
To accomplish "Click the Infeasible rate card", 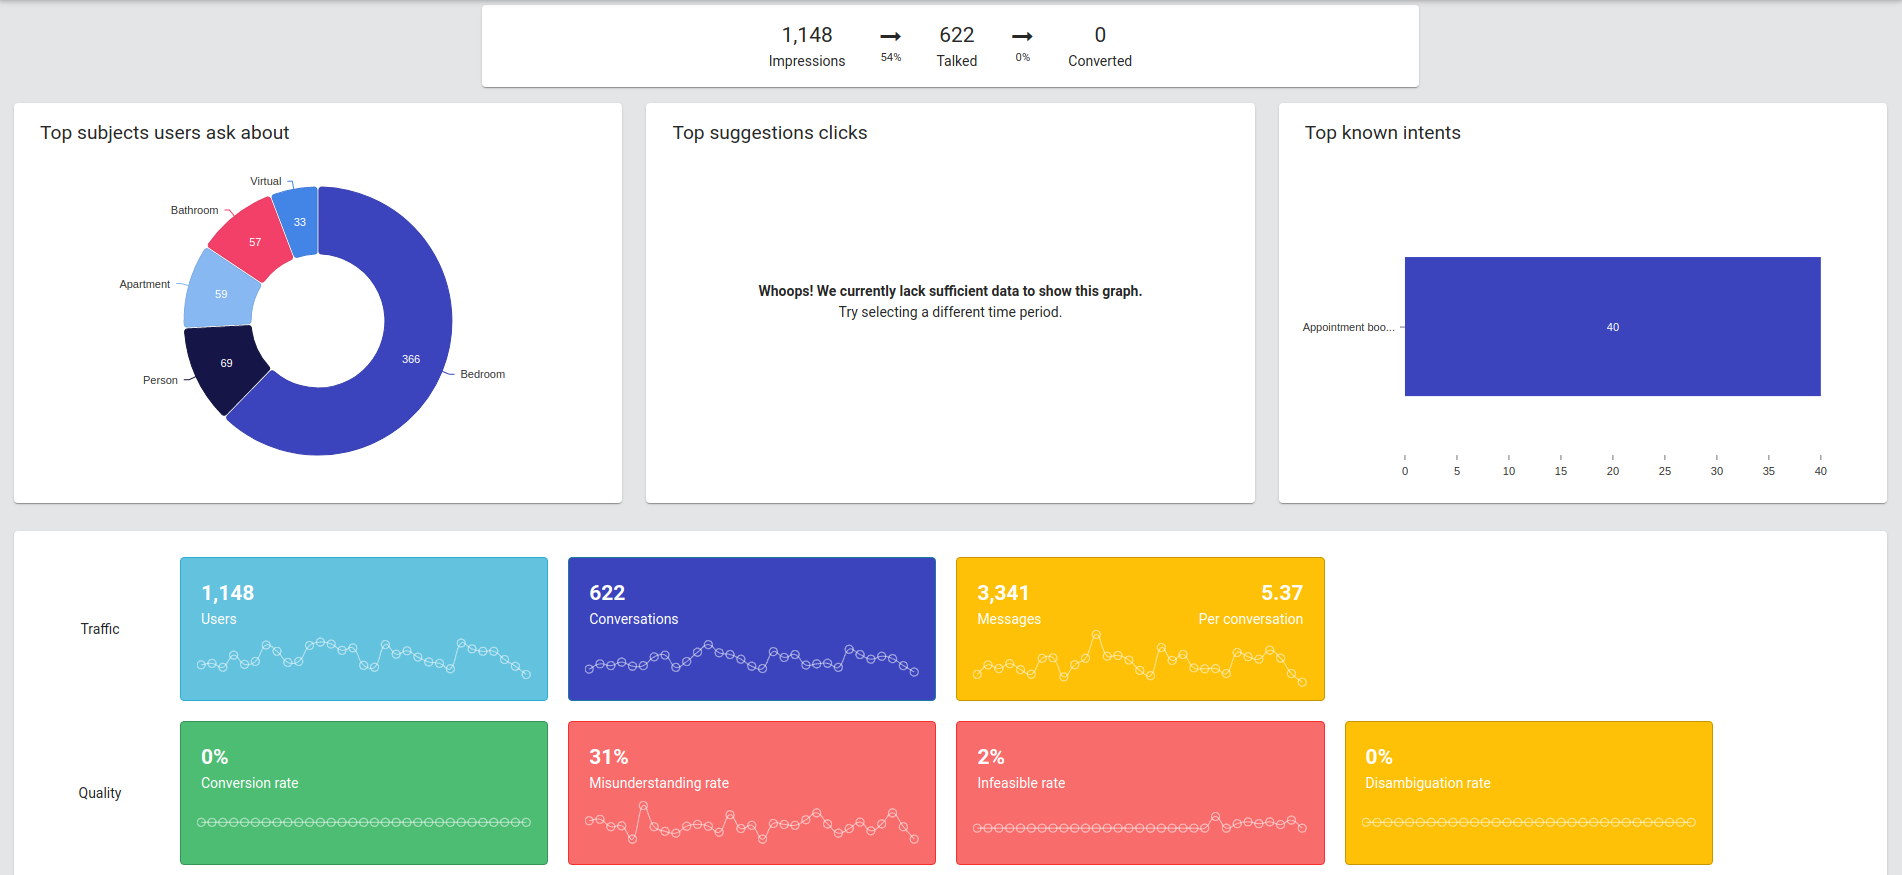I will tap(1140, 793).
